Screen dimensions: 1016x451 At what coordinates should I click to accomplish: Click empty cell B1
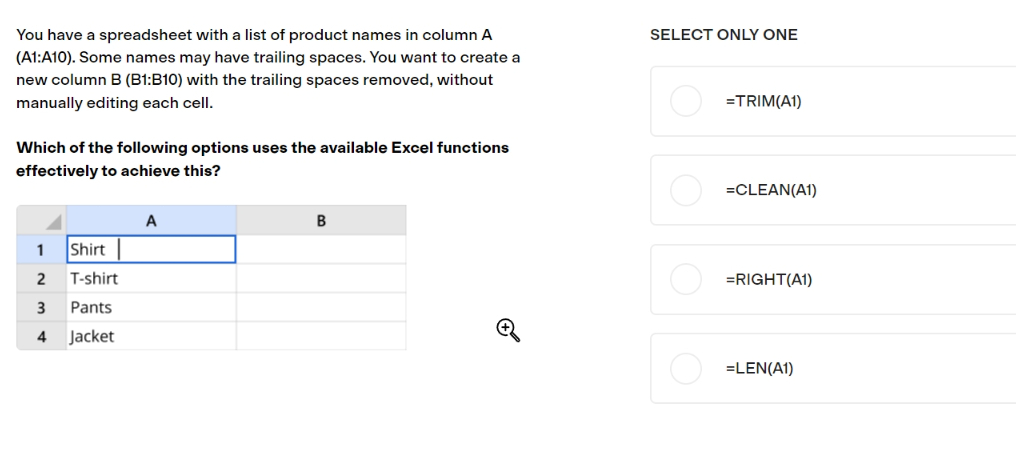pyautogui.click(x=321, y=249)
